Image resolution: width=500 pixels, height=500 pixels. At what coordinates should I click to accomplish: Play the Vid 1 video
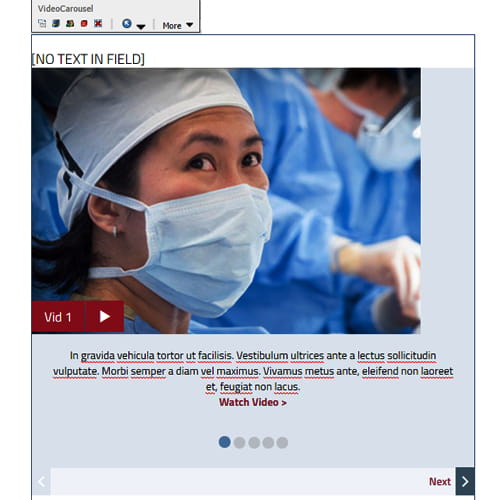click(105, 316)
